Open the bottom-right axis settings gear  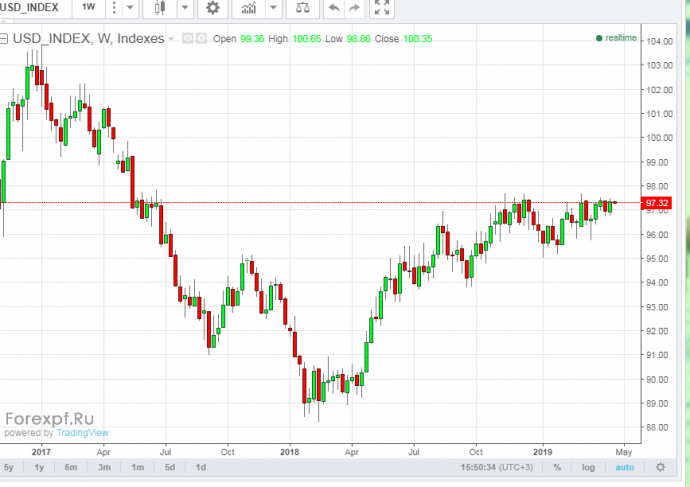pyautogui.click(x=660, y=467)
